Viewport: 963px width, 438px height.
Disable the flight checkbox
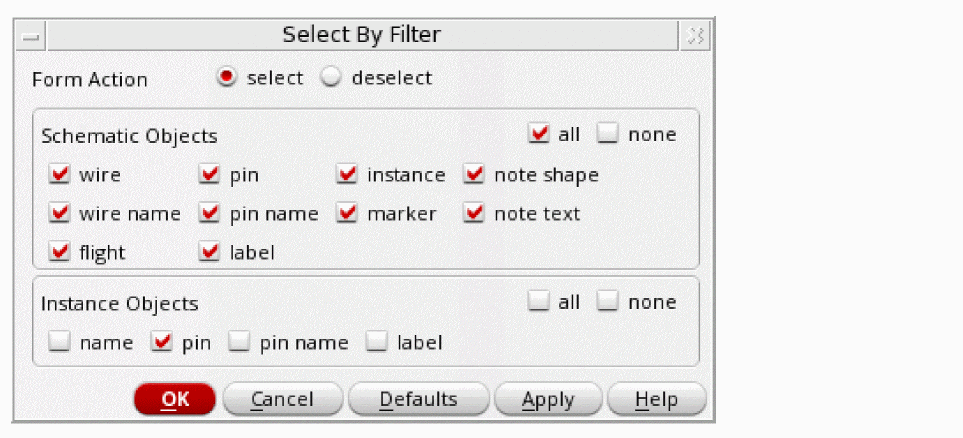pyautogui.click(x=60, y=252)
